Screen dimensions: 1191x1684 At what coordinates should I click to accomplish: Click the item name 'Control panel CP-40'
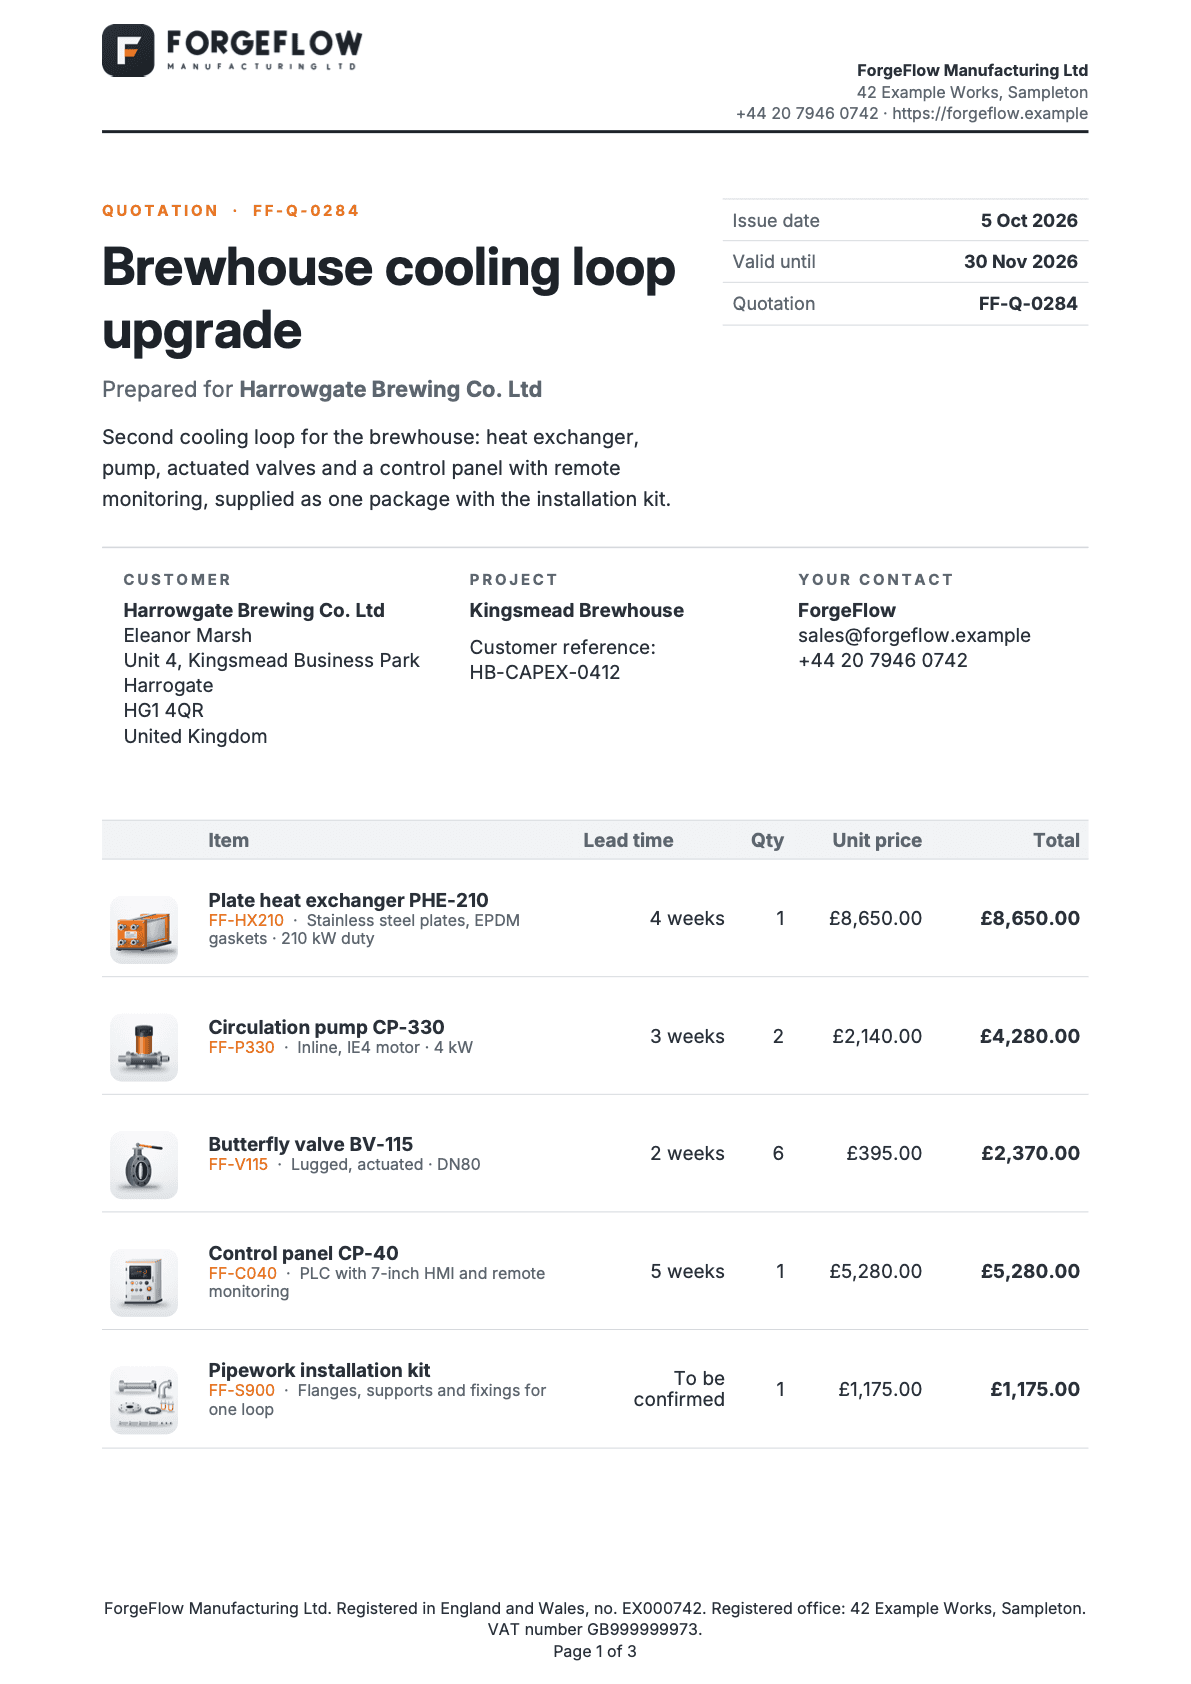303,1253
